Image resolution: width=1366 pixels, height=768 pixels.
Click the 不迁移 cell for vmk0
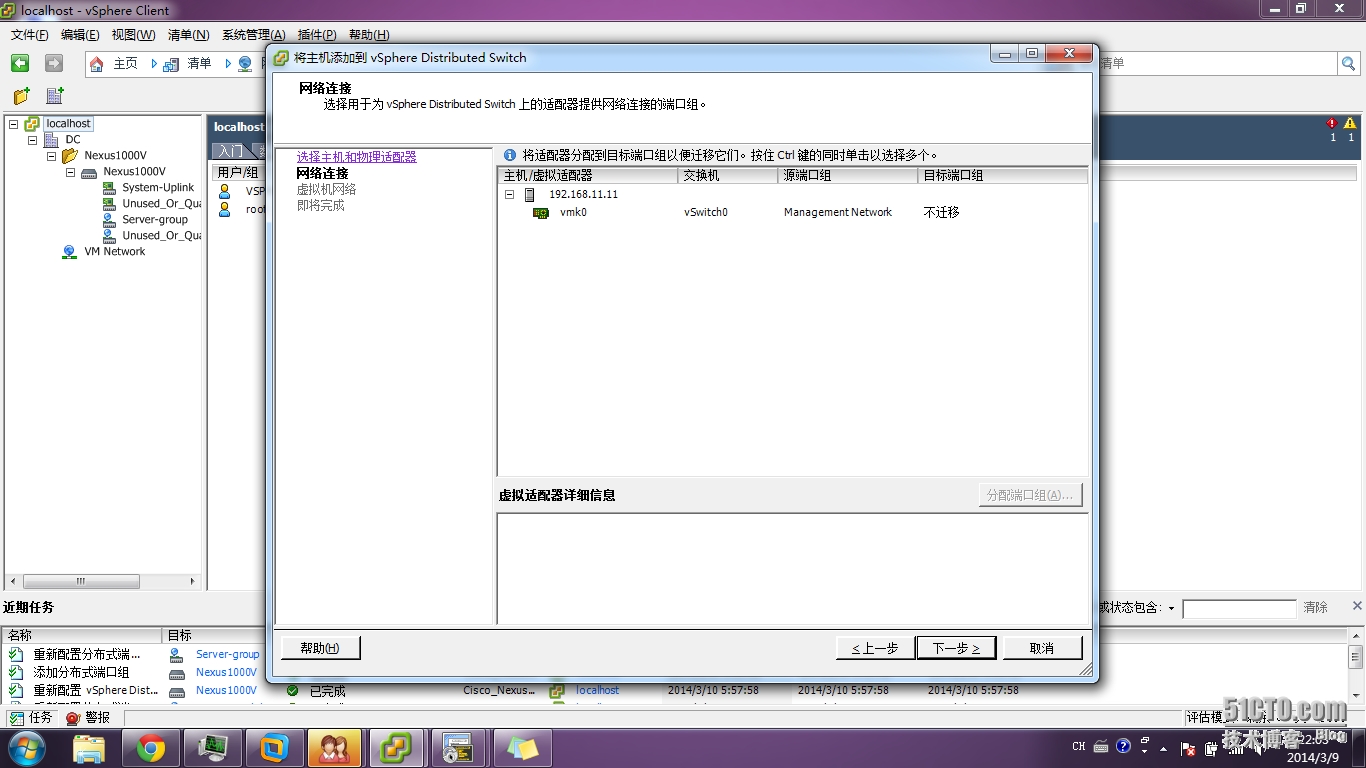tap(941, 213)
